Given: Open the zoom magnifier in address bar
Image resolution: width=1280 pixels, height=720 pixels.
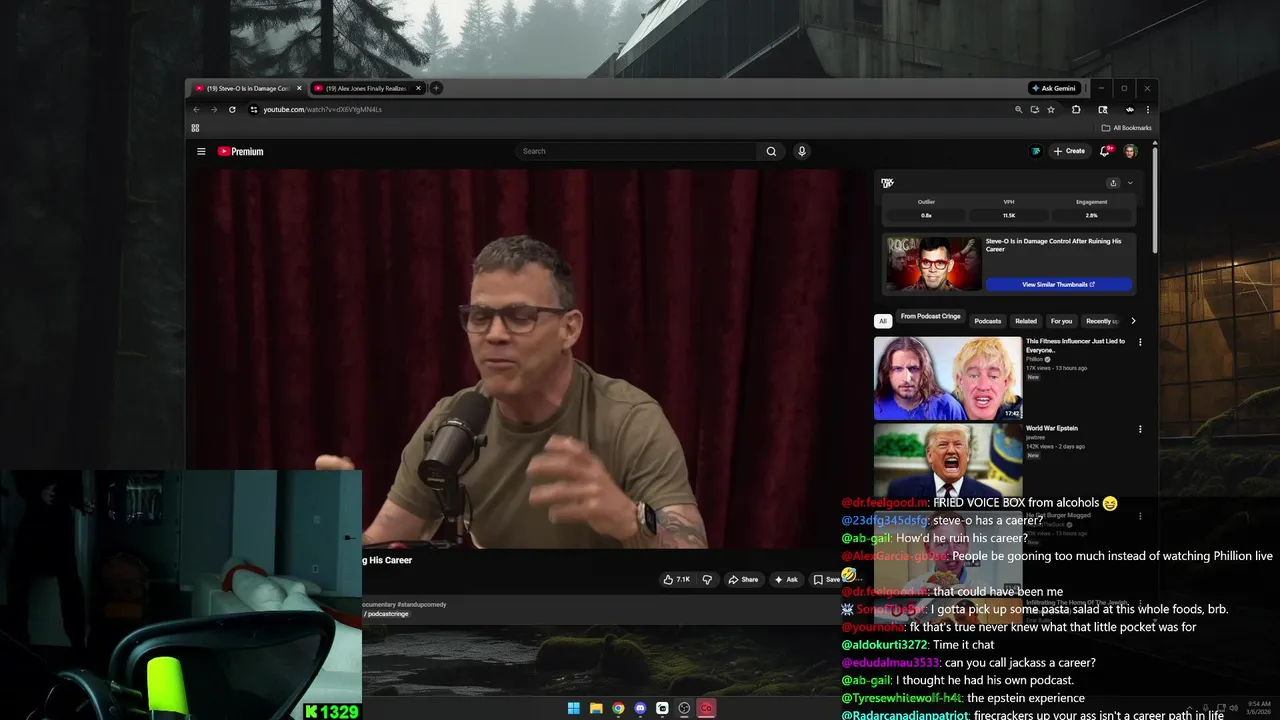Looking at the screenshot, I should pos(1019,109).
